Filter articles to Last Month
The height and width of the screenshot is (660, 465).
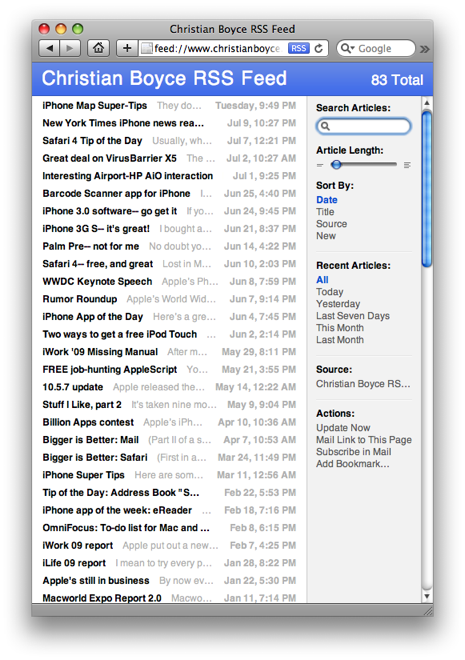340,340
